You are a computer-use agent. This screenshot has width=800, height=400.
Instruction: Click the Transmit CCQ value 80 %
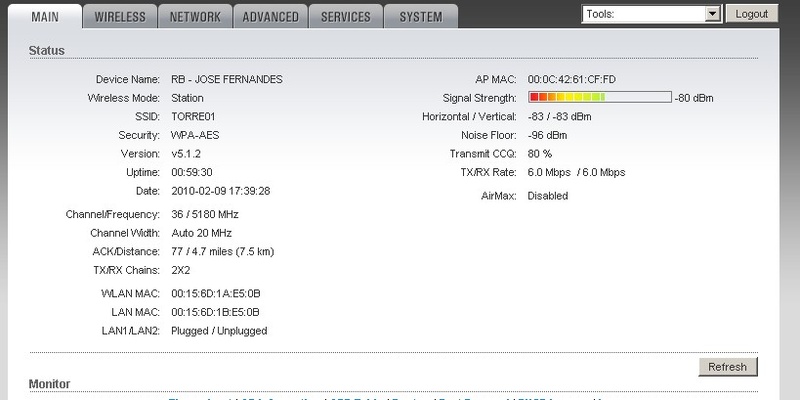click(x=540, y=154)
